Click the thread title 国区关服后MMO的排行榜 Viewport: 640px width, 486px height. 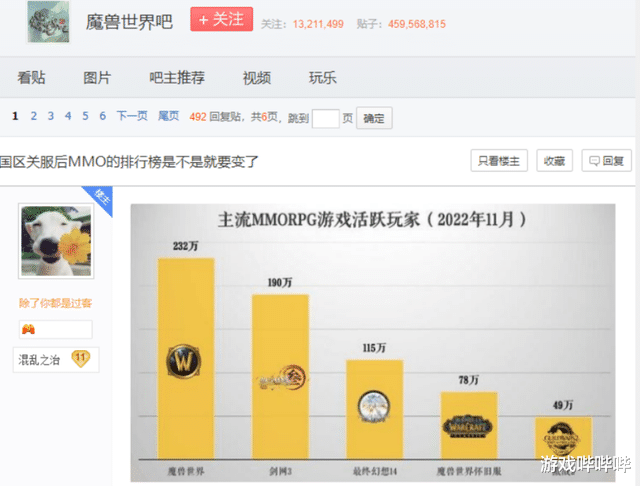(129, 162)
